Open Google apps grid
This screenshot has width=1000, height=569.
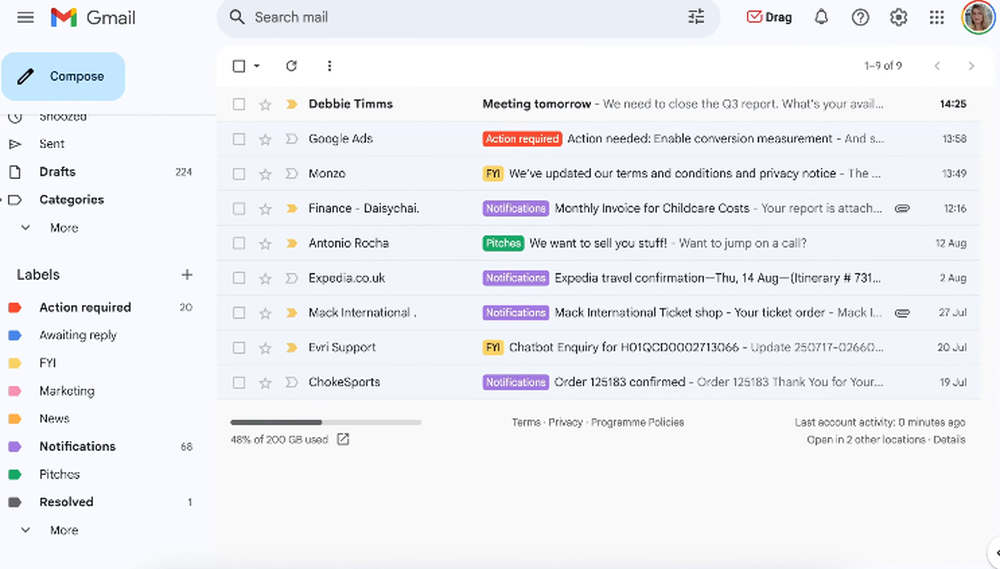(937, 17)
